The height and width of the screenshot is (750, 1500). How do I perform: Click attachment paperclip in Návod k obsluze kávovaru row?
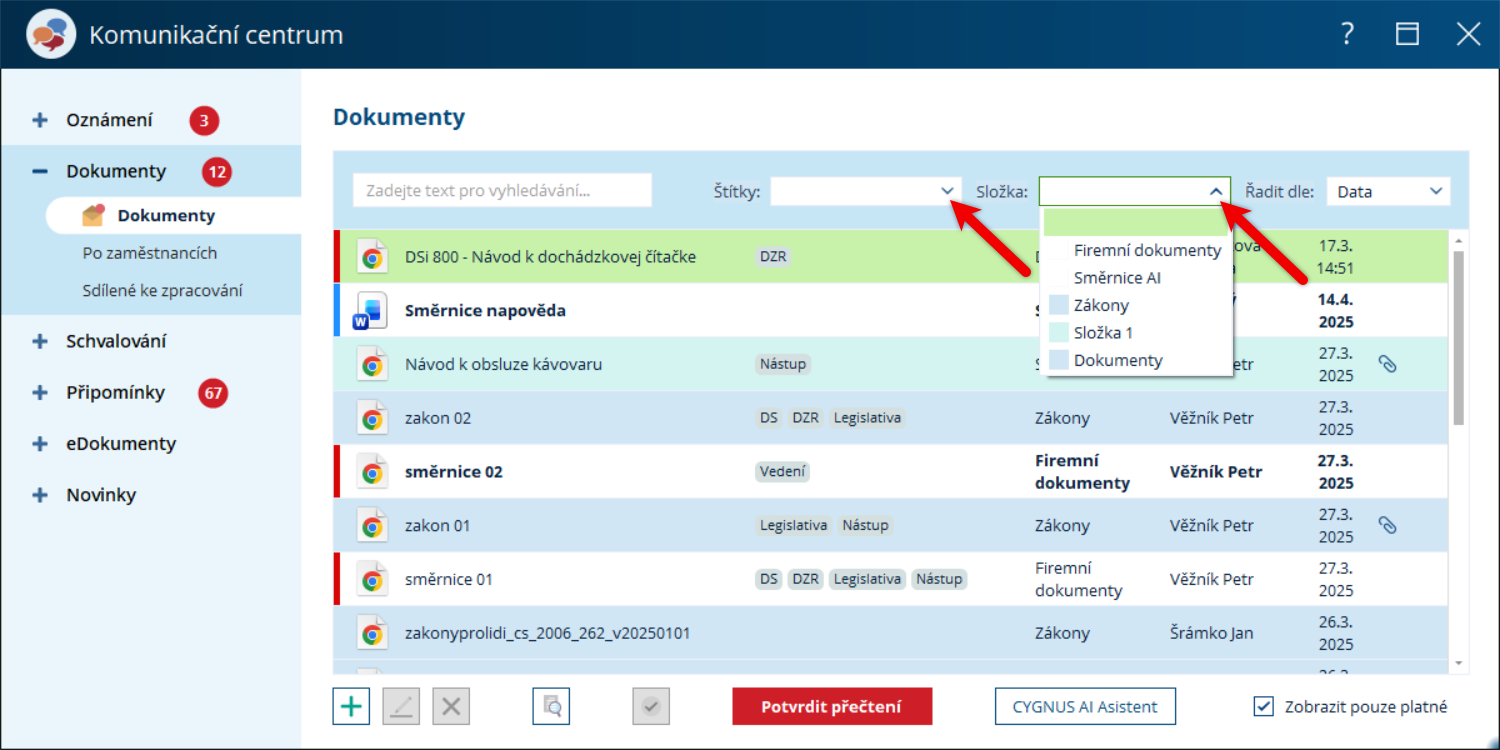point(1387,364)
